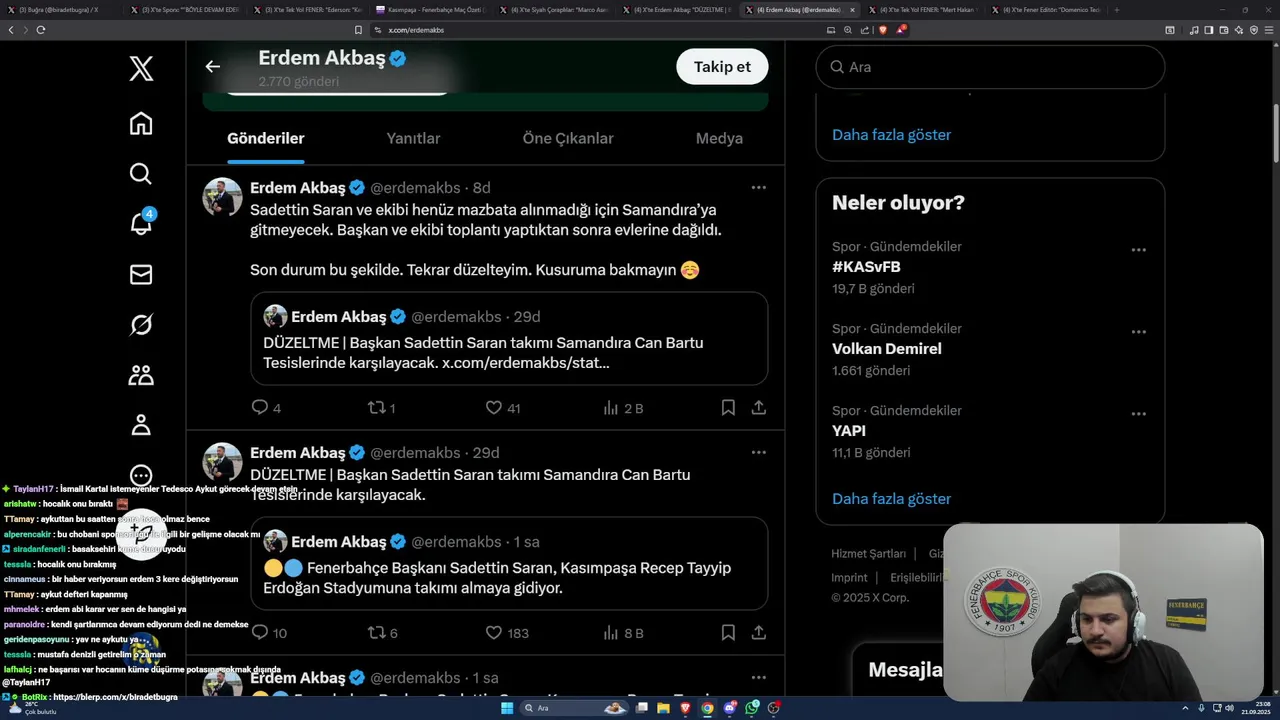Like the post with 41 likes

click(x=493, y=408)
